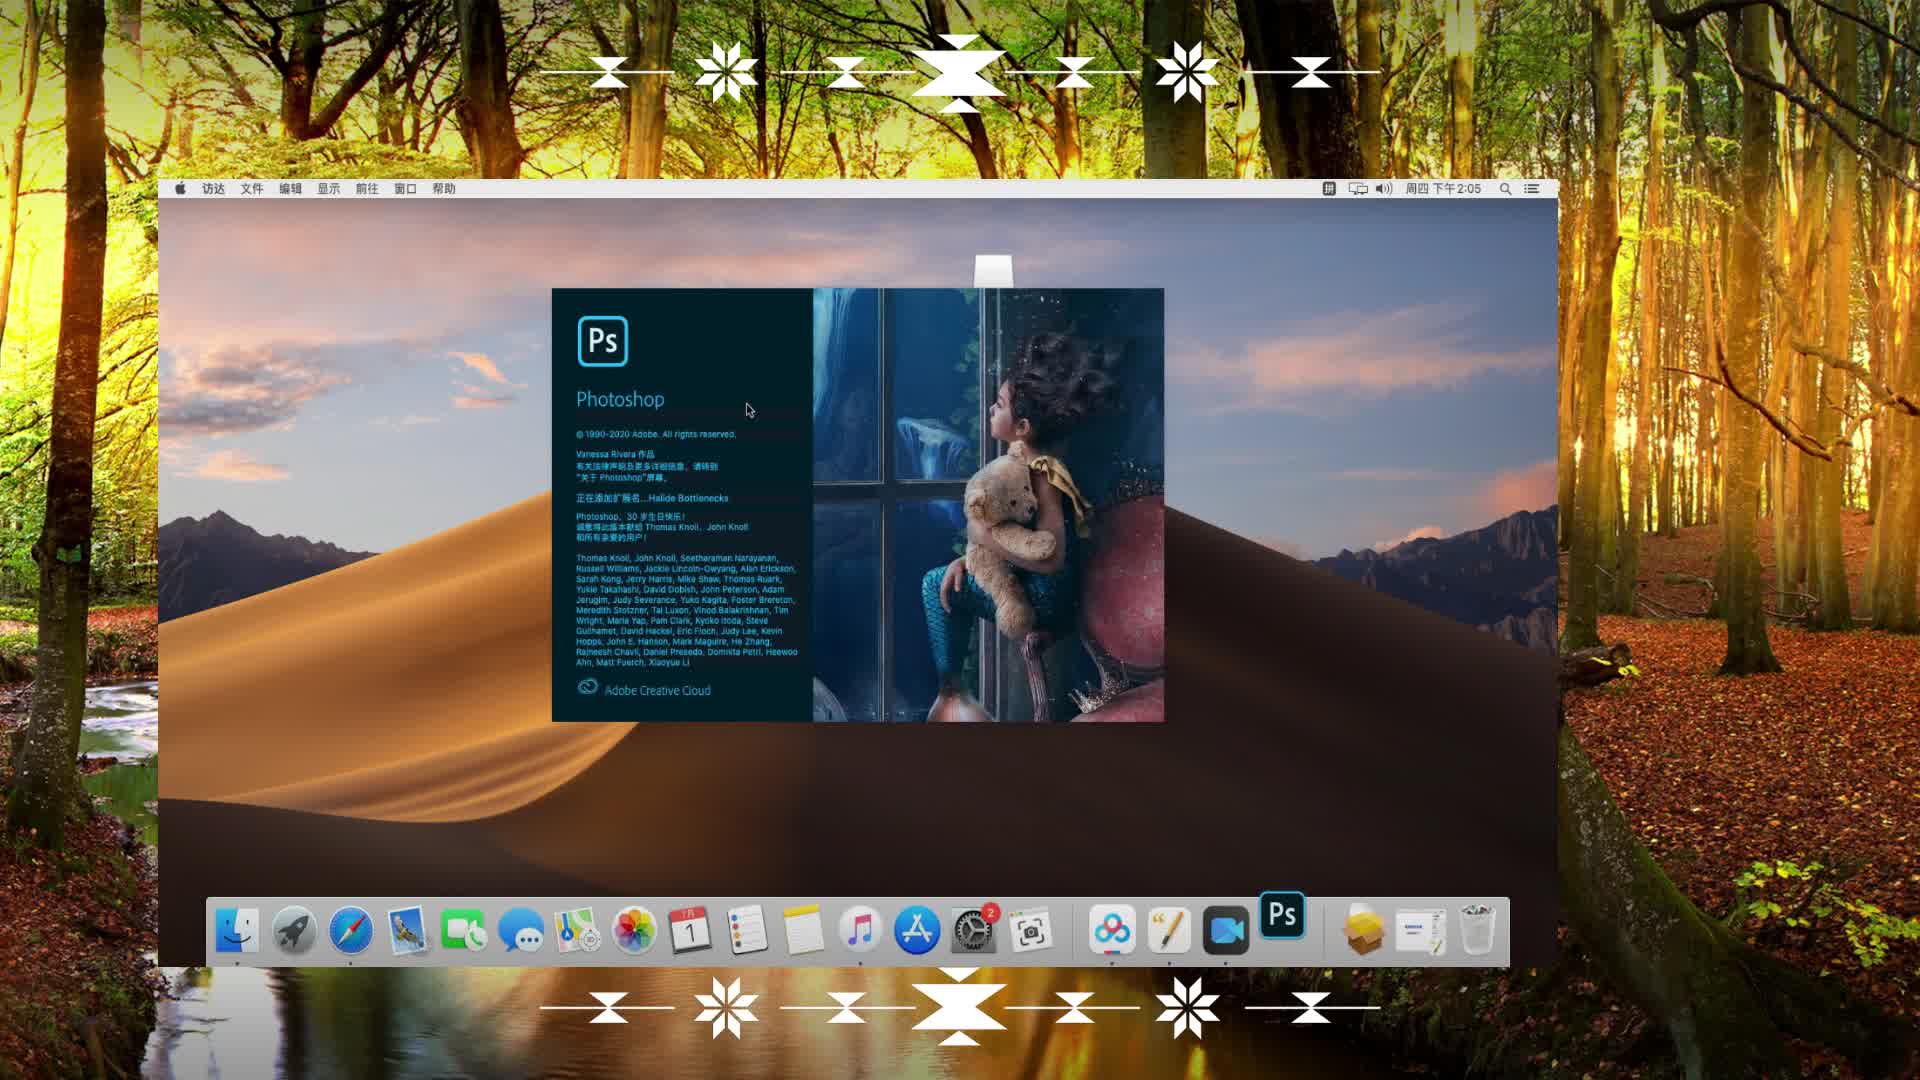Open the 编辑 menu
The width and height of the screenshot is (1920, 1080).
coord(290,188)
